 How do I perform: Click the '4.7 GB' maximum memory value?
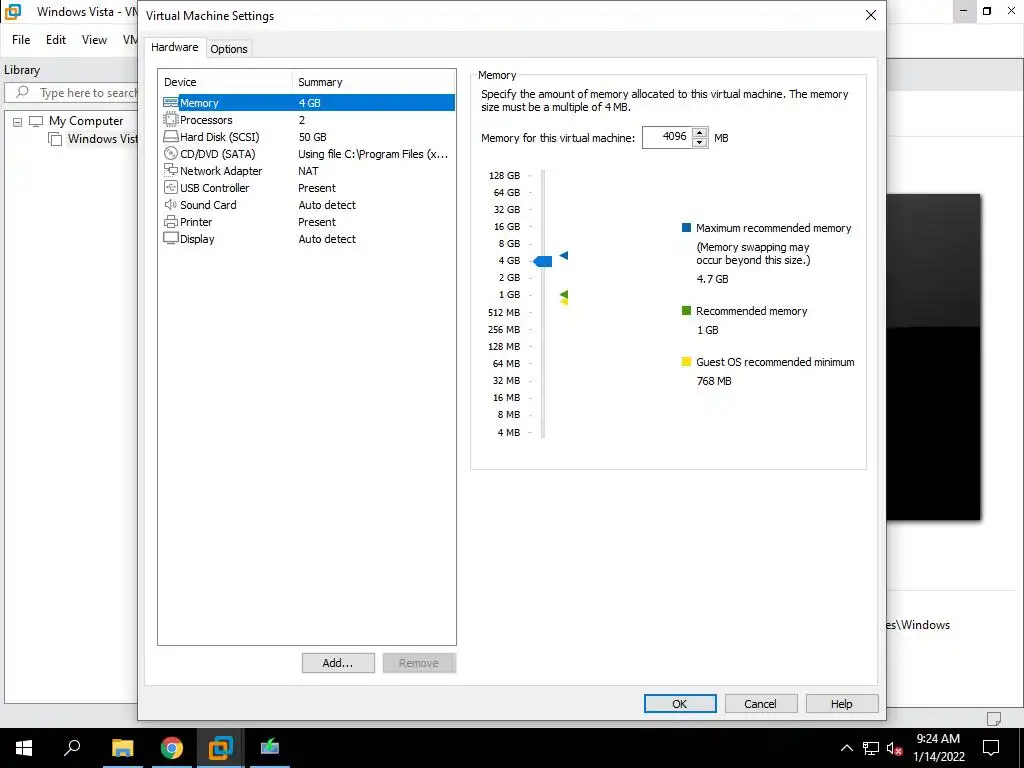(x=712, y=279)
